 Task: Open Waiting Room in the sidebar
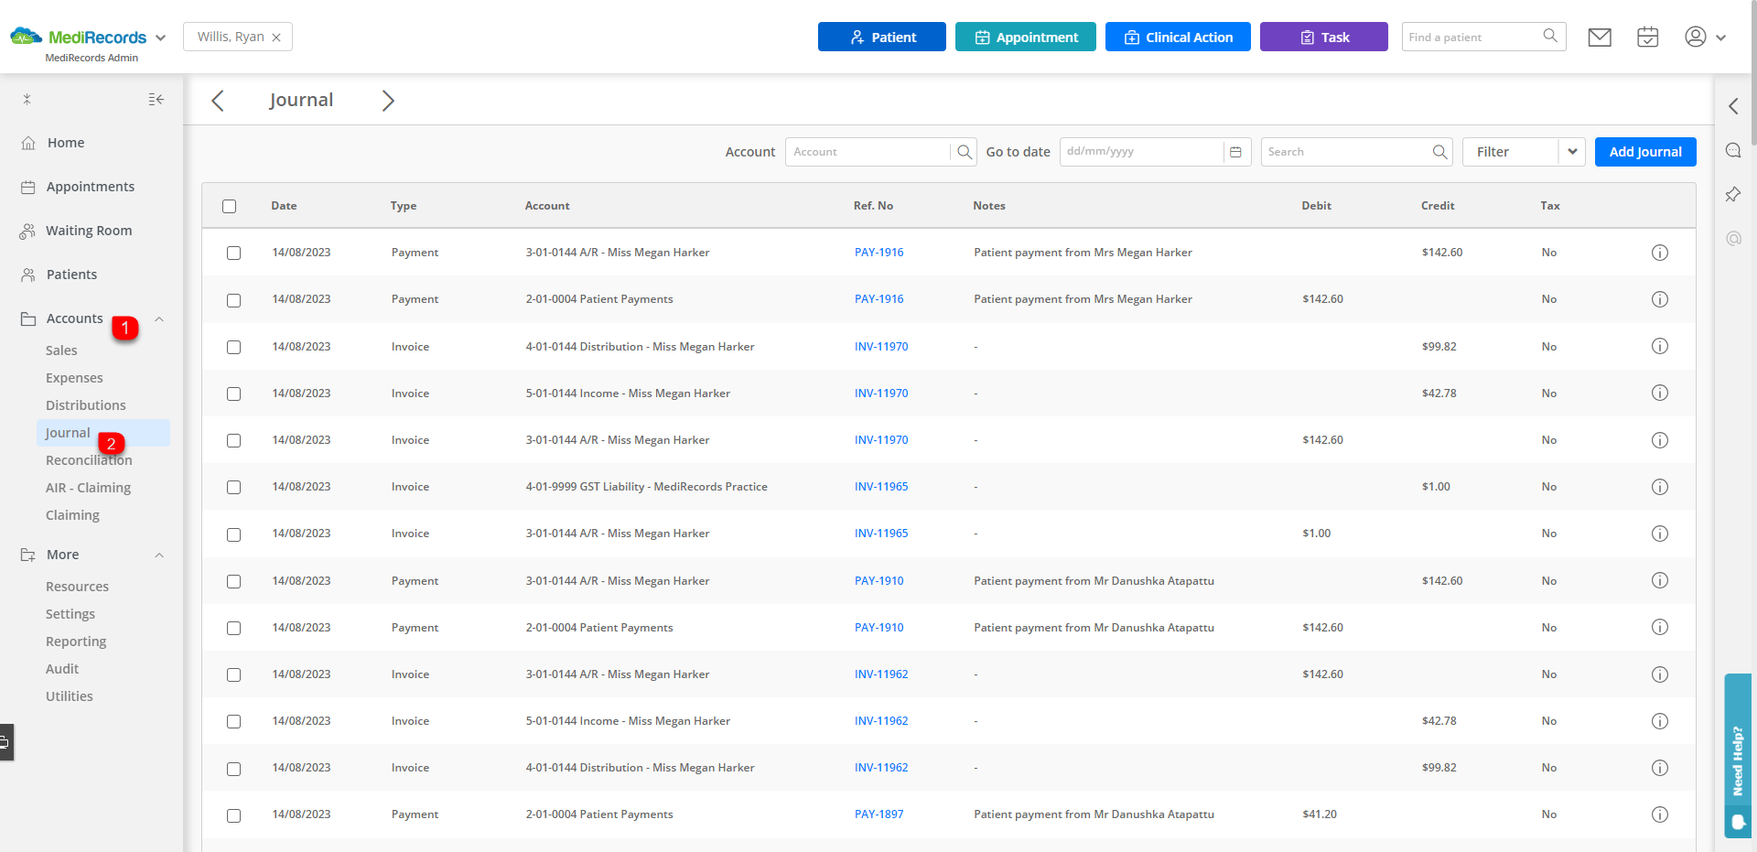(x=89, y=231)
